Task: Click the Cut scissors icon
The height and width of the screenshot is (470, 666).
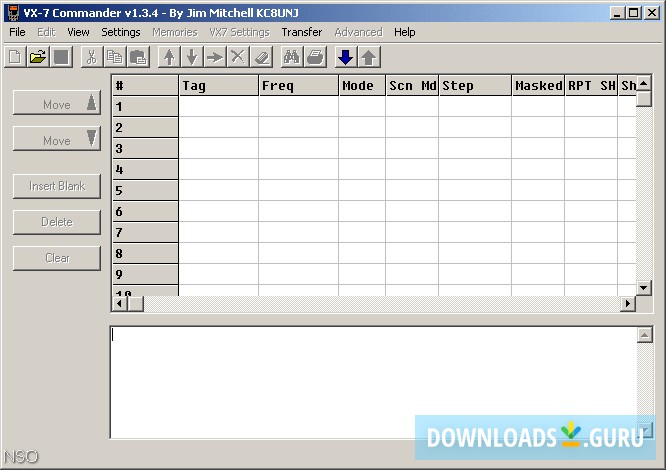Action: (x=92, y=57)
